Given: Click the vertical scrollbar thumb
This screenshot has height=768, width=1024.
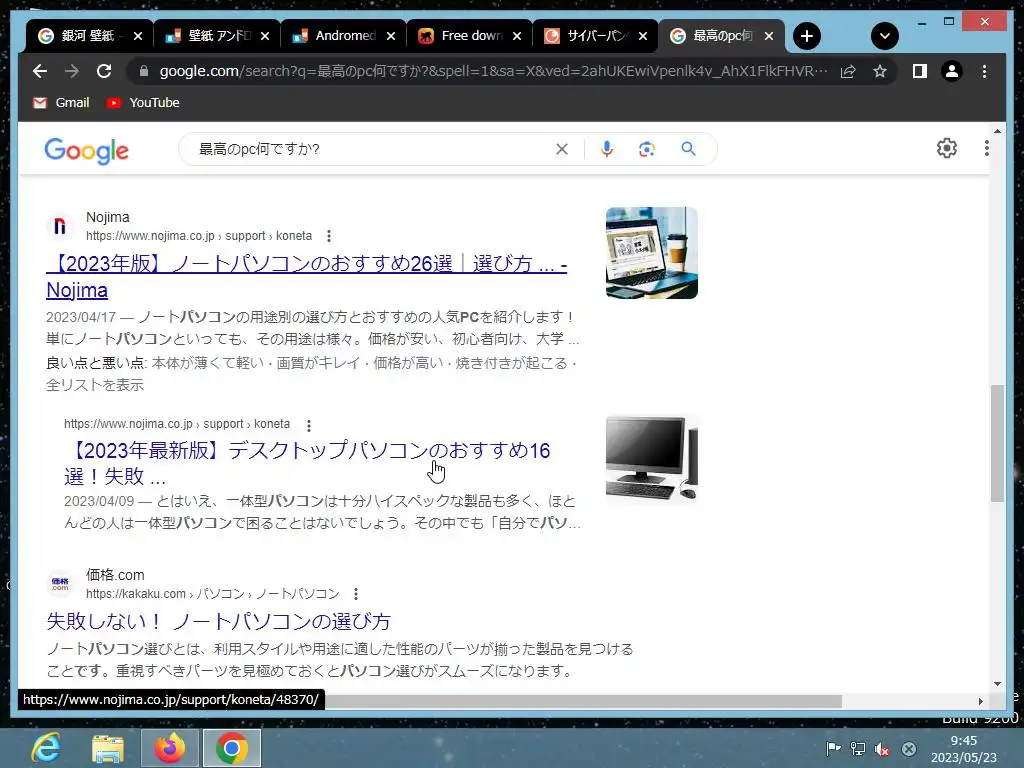Looking at the screenshot, I should (x=997, y=443).
